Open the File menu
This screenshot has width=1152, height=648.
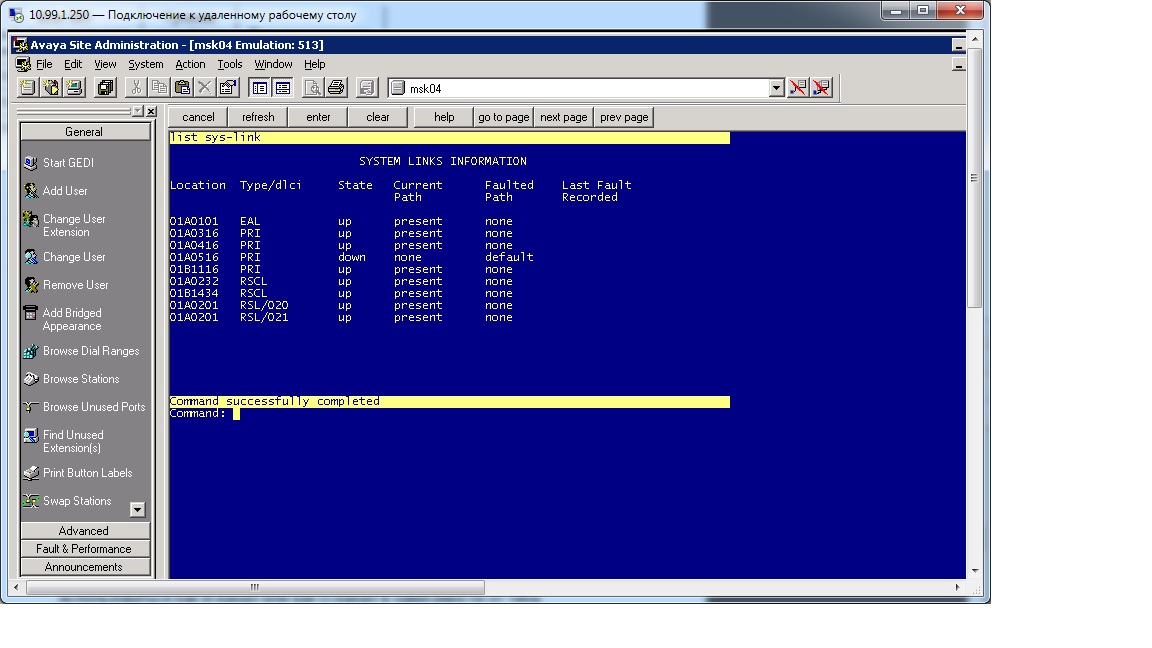[44, 65]
